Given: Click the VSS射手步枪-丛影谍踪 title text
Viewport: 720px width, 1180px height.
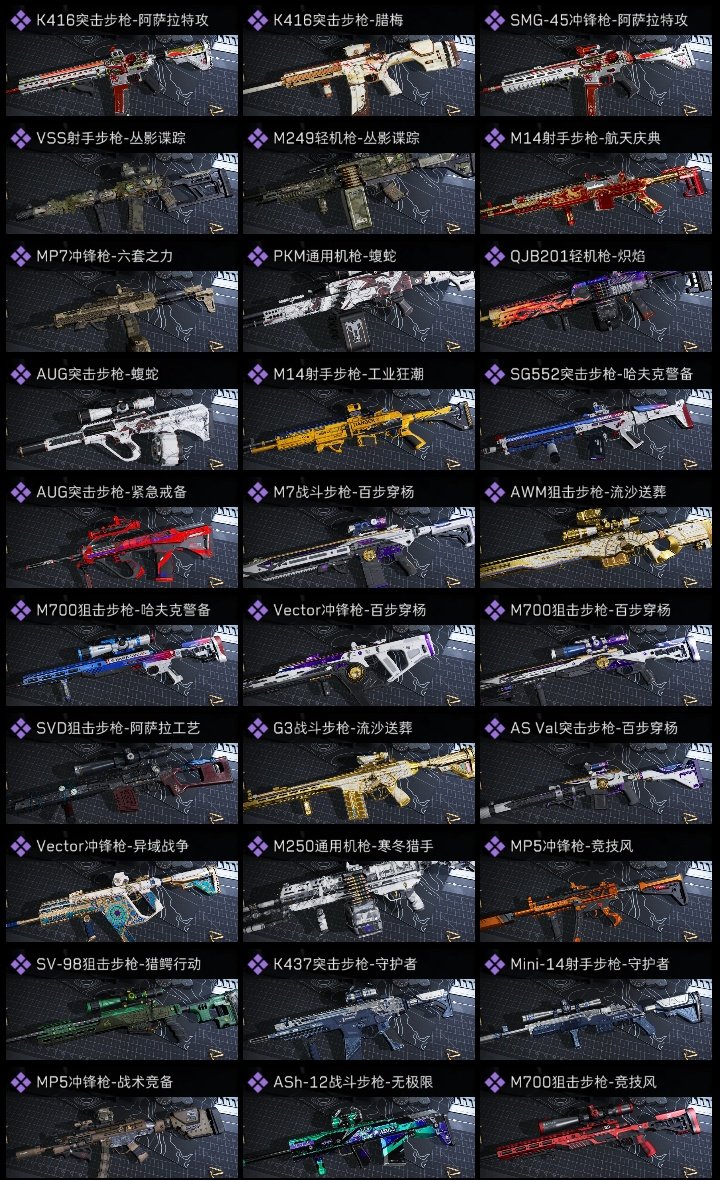Looking at the screenshot, I should [x=111, y=138].
